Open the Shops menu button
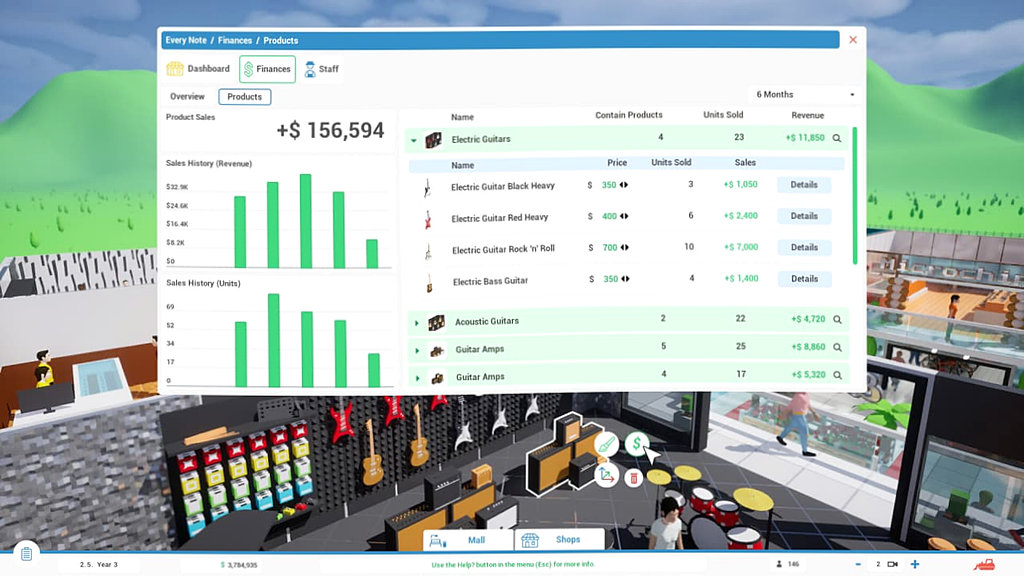 (x=559, y=539)
